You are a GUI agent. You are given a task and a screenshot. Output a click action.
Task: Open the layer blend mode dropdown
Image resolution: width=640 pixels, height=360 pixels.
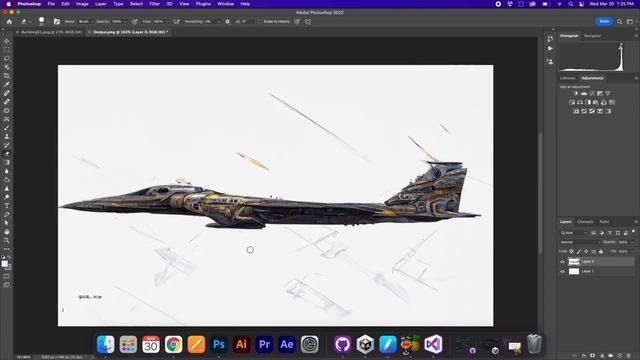(x=580, y=242)
